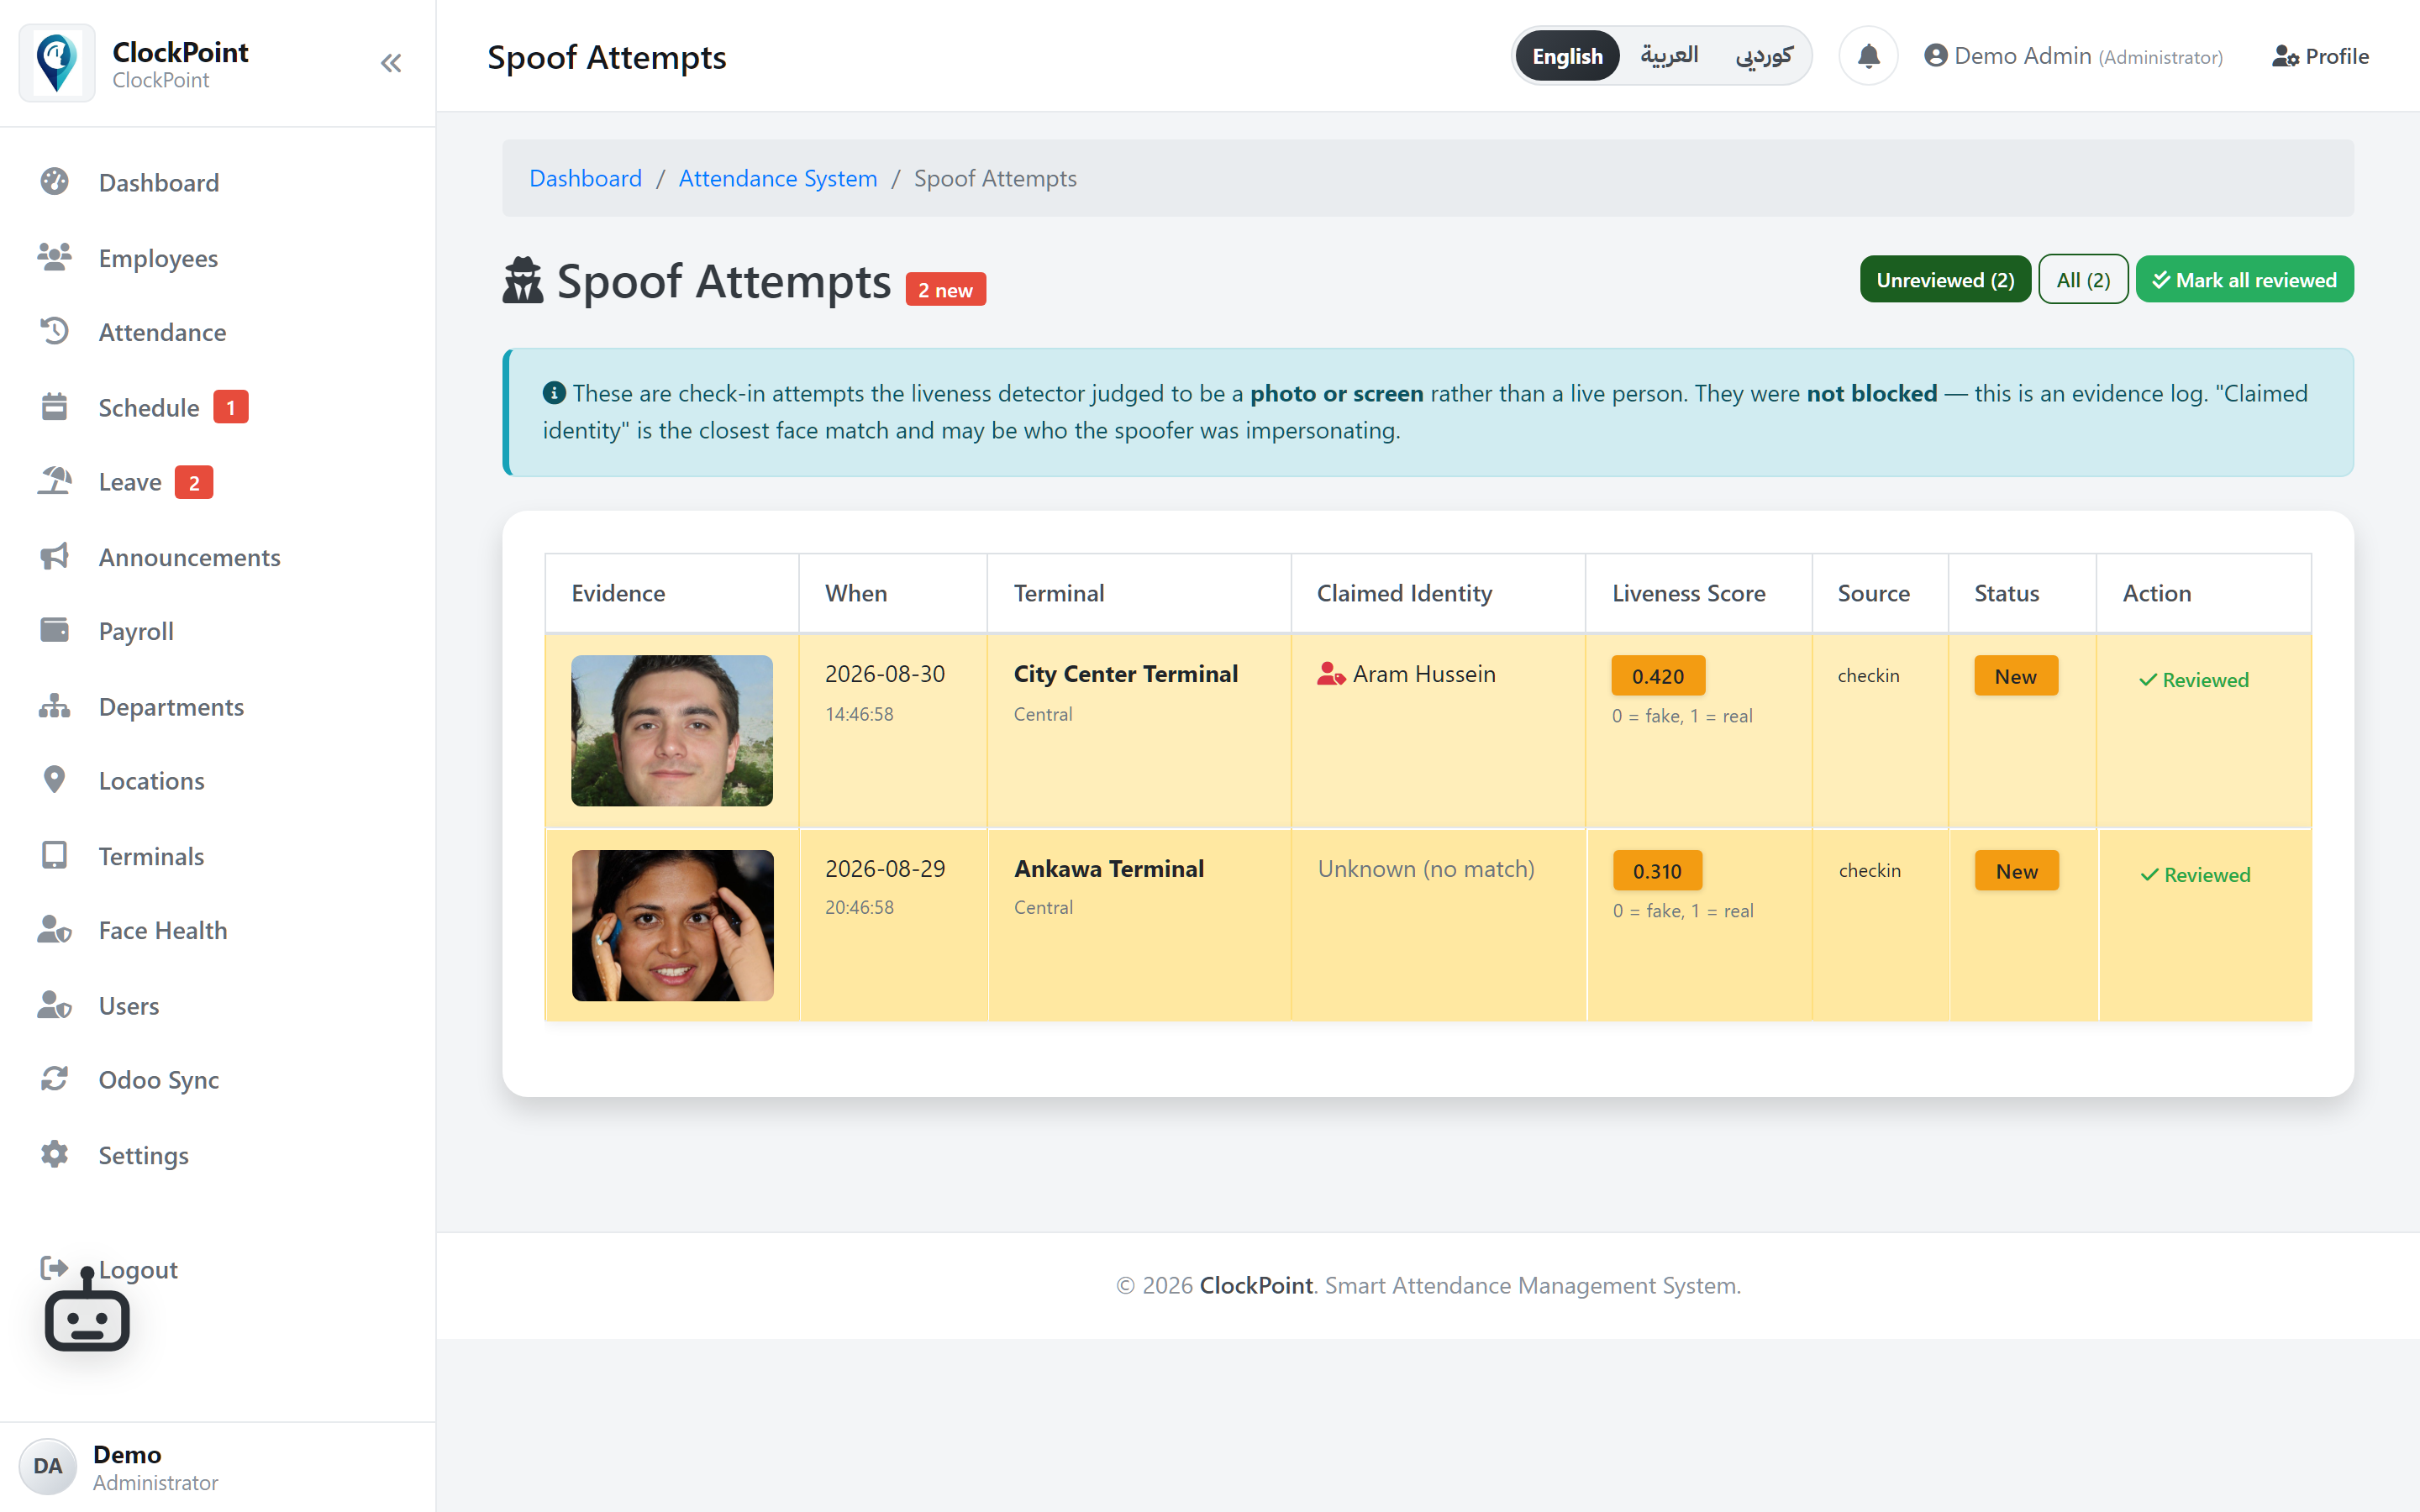This screenshot has height=1512, width=2420.
Task: Open Announcements megaphone icon
Action: pyautogui.click(x=54, y=556)
